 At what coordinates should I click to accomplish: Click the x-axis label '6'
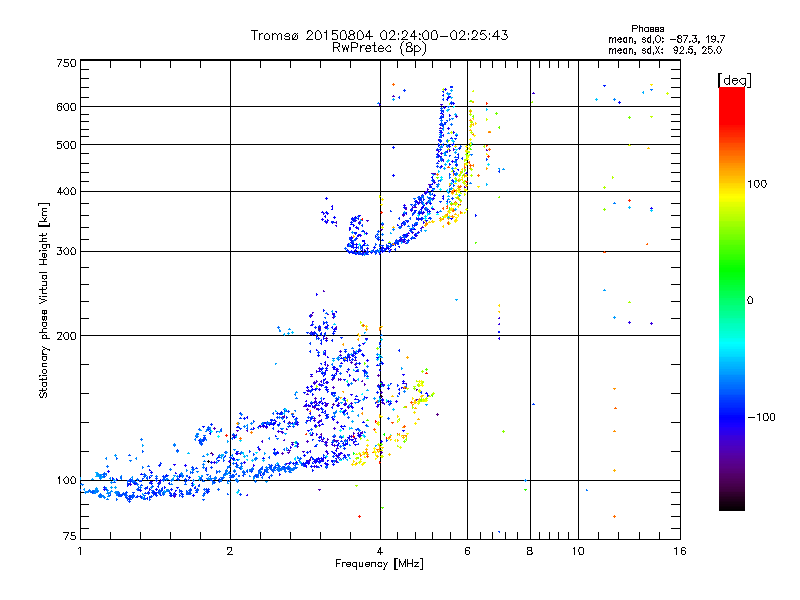(467, 551)
